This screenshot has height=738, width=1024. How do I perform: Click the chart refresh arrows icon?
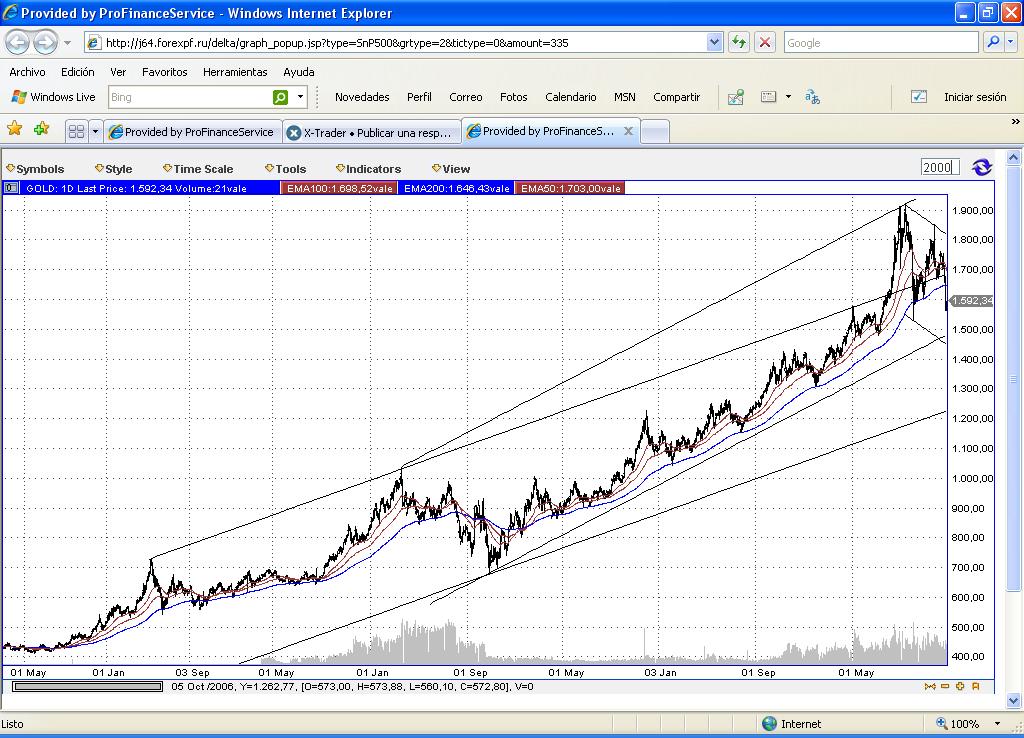point(982,167)
